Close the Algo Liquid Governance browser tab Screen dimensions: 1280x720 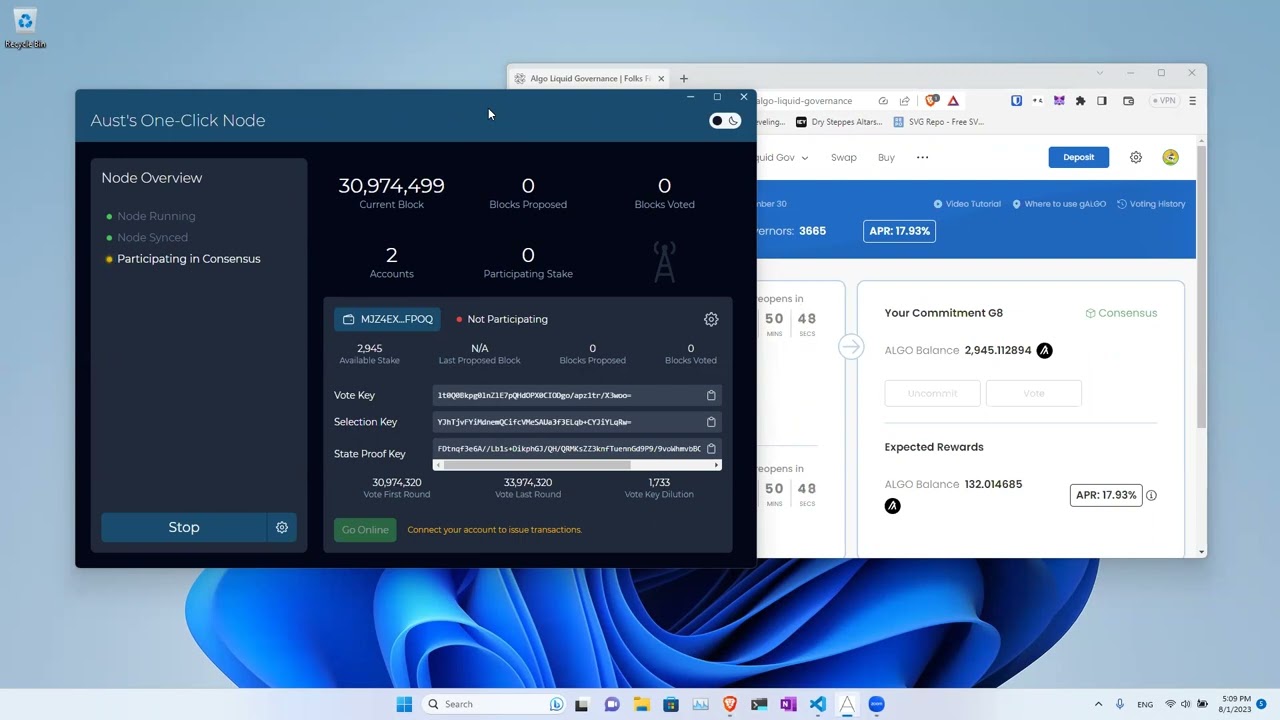coord(661,78)
